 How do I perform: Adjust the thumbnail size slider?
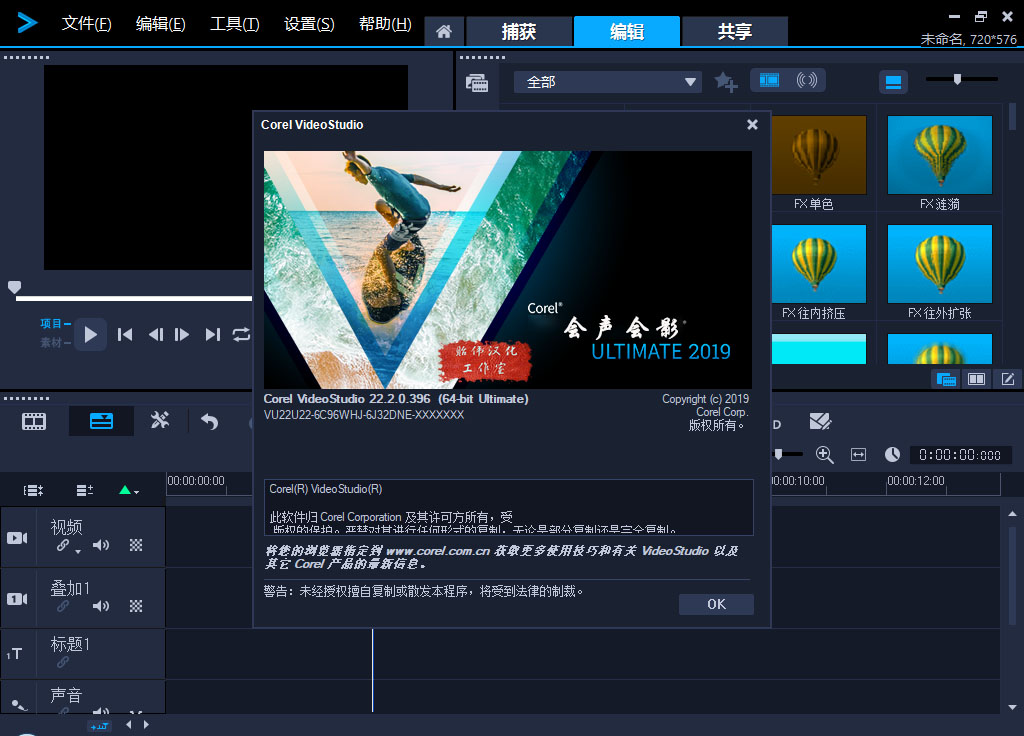(x=957, y=79)
